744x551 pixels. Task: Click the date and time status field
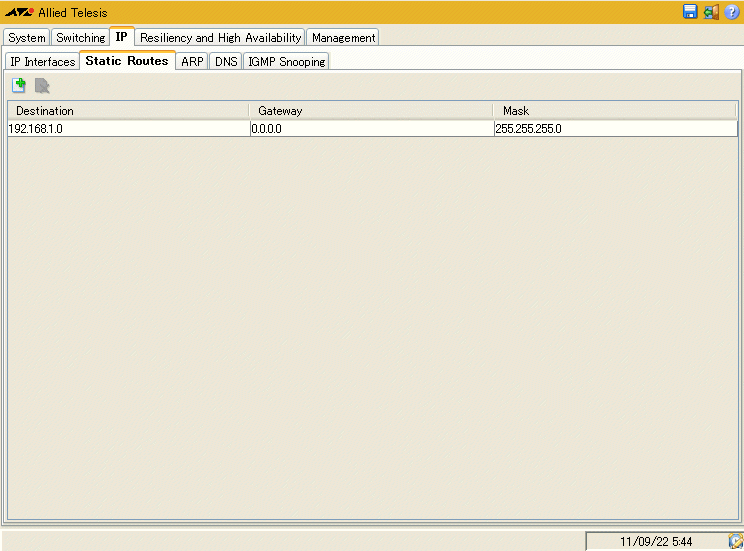[x=655, y=541]
